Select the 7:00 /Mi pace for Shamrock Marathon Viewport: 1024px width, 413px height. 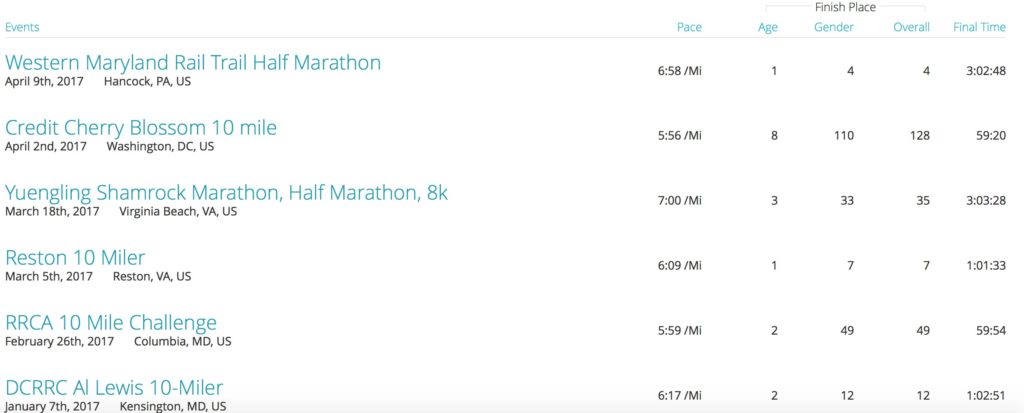pos(679,201)
